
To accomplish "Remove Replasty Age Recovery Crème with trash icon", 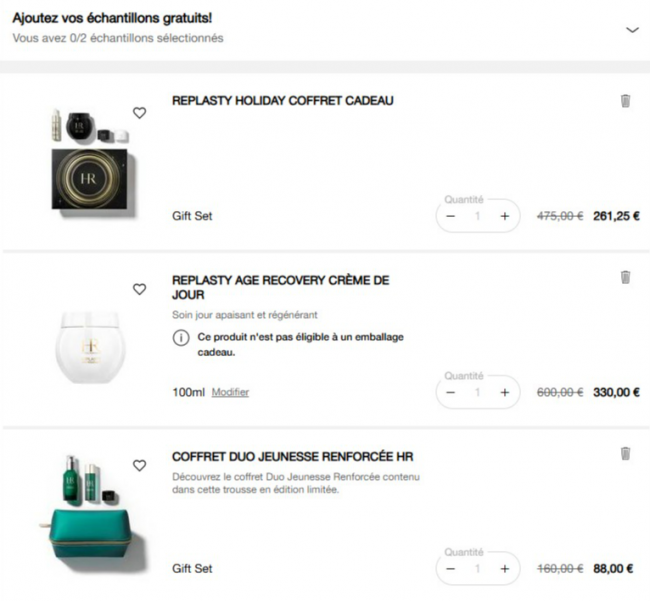I will (625, 277).
